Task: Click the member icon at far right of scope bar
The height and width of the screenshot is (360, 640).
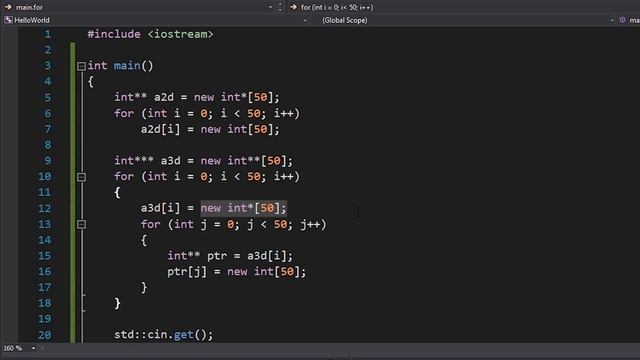Action: click(622, 20)
